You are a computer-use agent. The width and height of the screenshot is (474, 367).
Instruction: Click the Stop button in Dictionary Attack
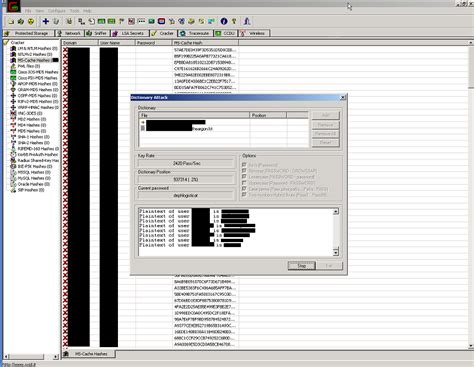pos(302,266)
